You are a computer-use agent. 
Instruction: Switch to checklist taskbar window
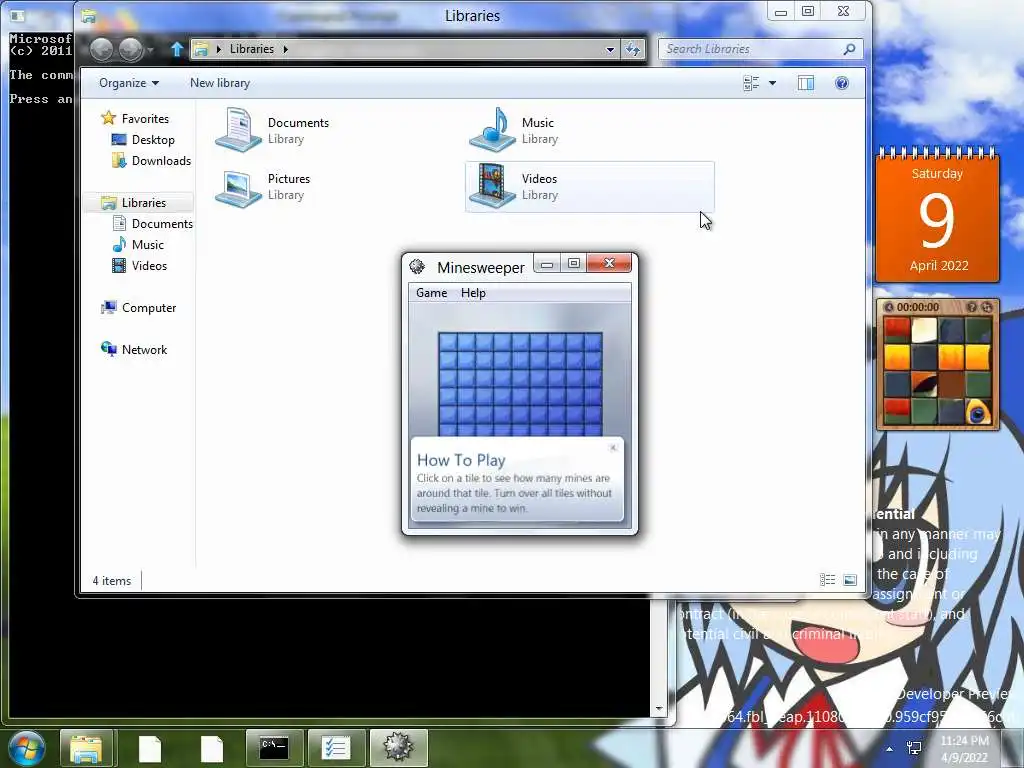[x=336, y=748]
